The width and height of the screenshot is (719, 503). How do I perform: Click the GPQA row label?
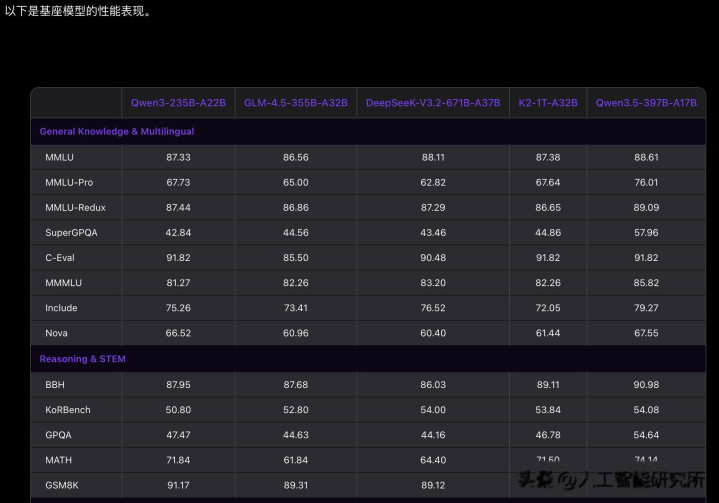58,434
